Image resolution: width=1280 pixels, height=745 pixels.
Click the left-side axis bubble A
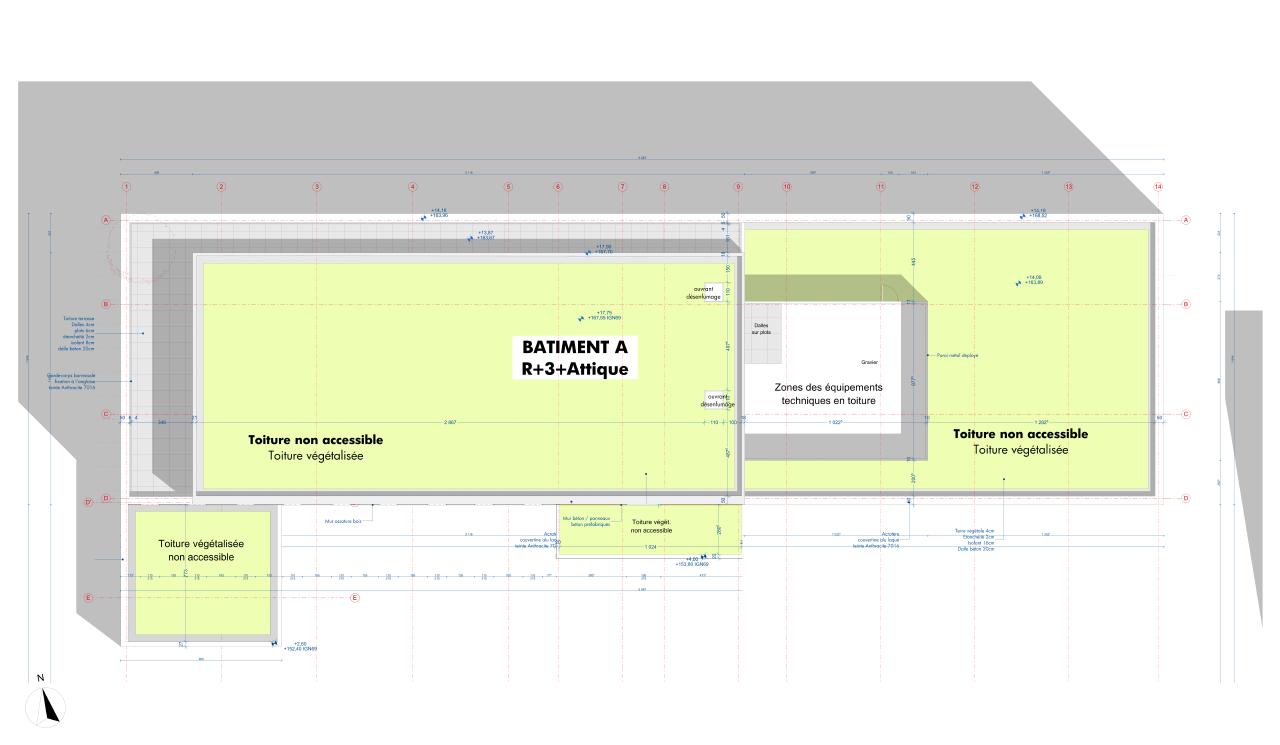(106, 220)
